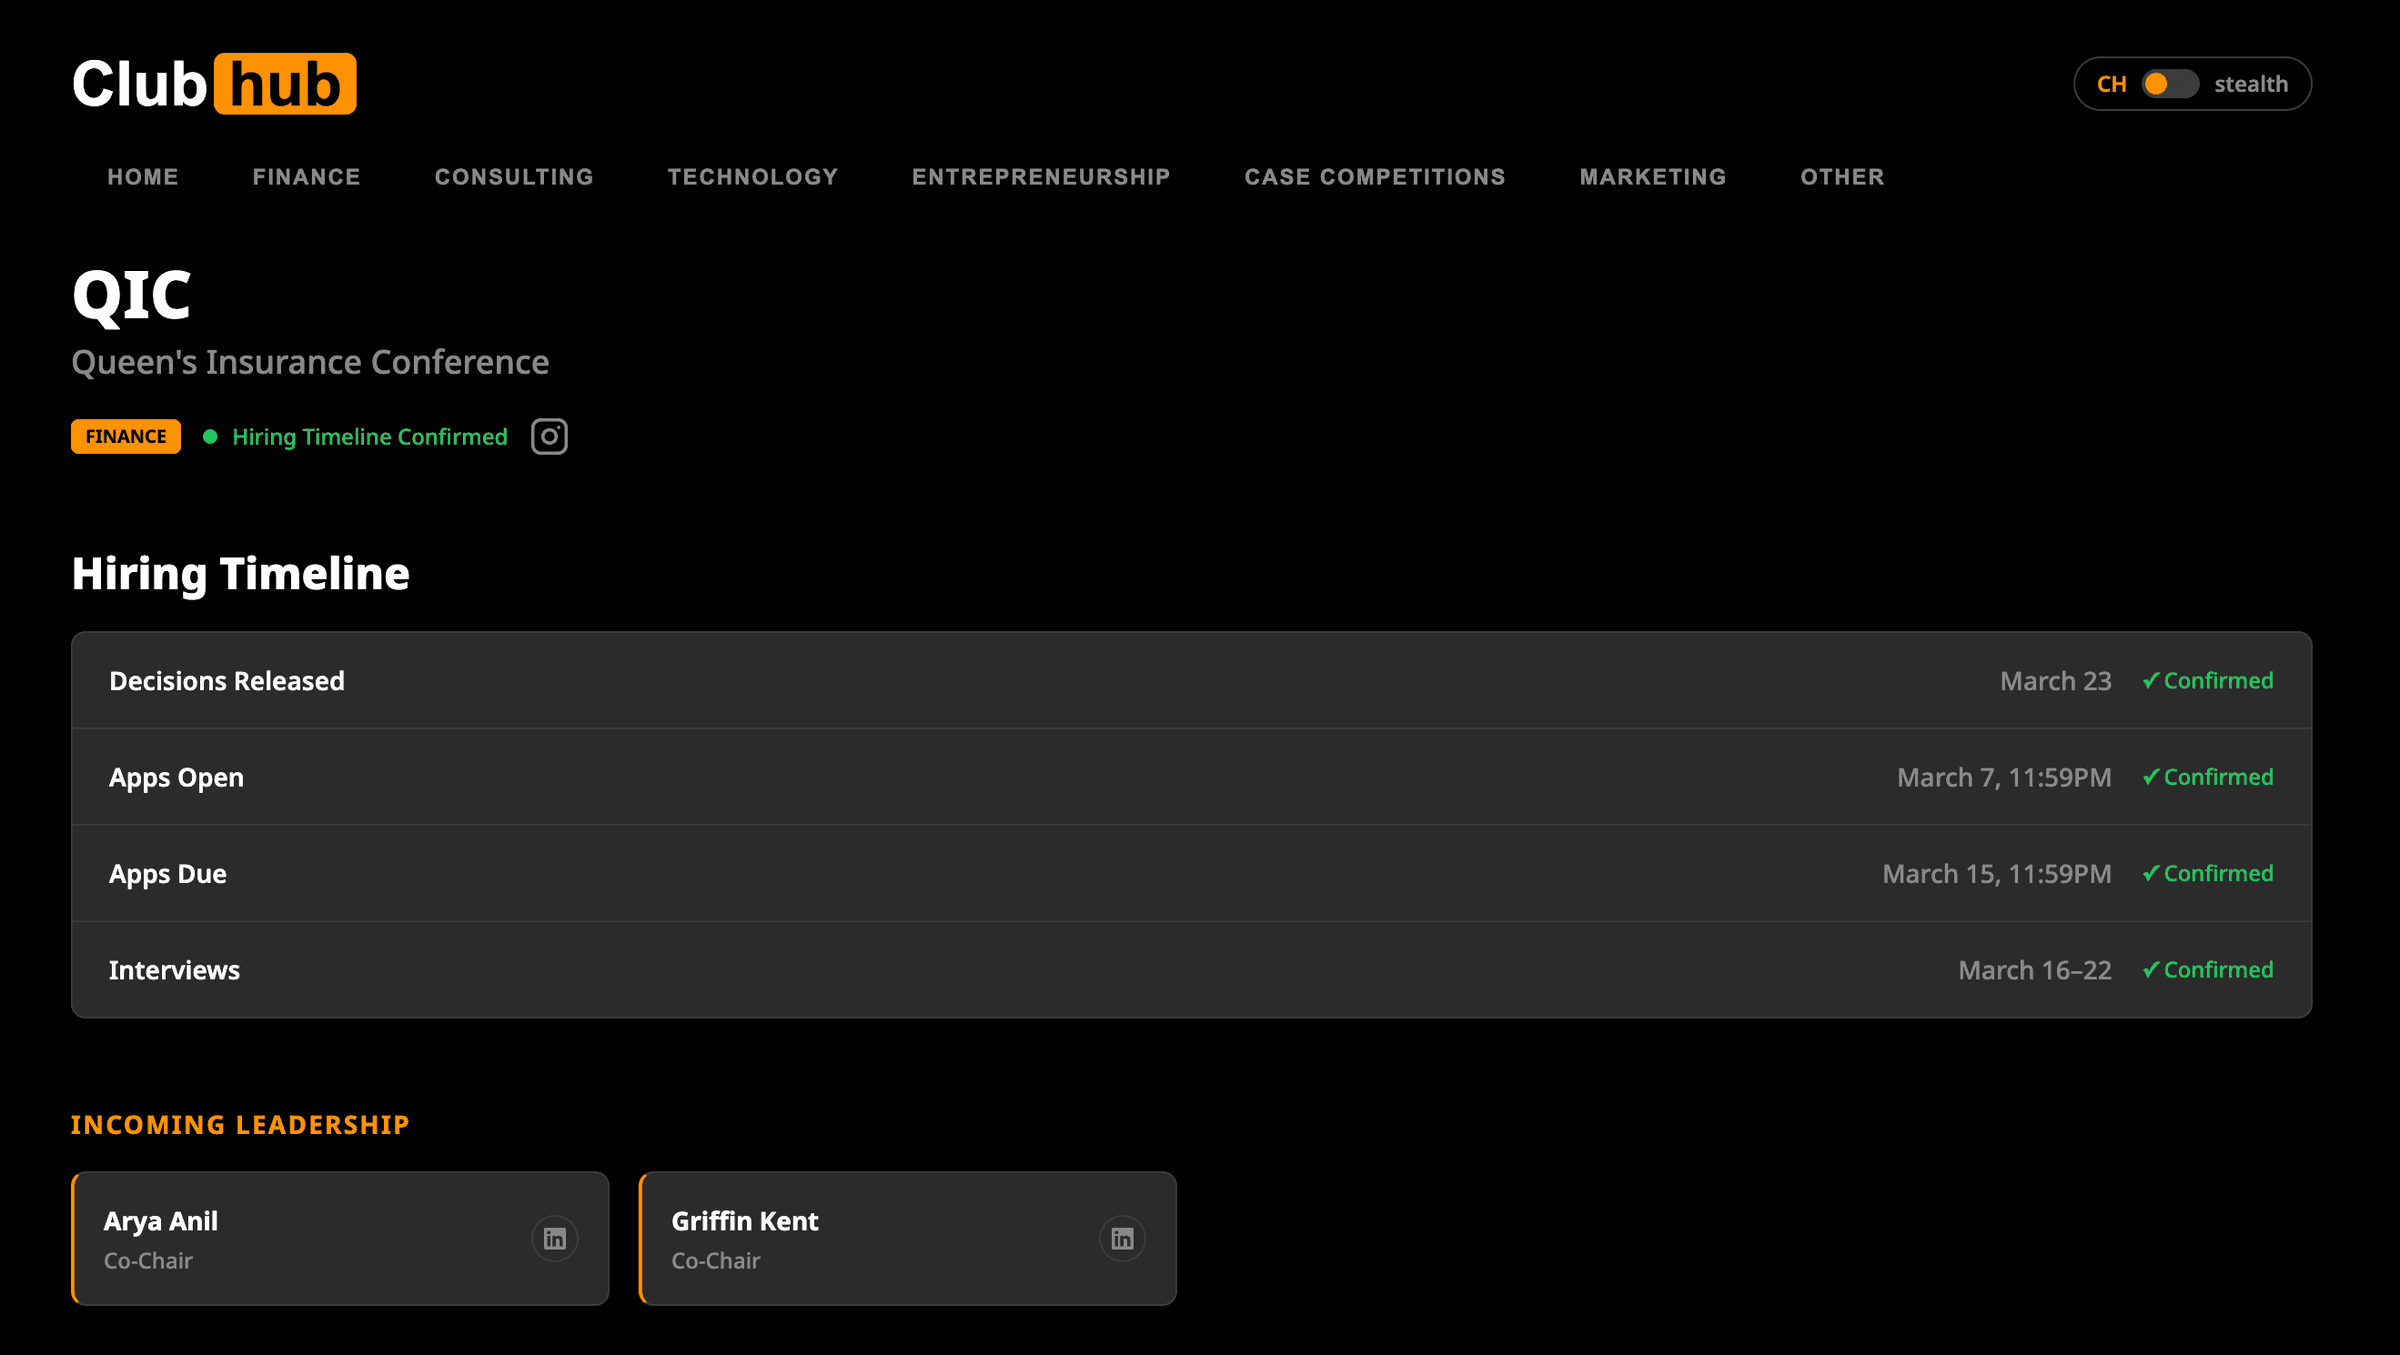This screenshot has width=2400, height=1355.
Task: Click the green Hiring Timeline Confirmed status dot
Action: click(x=211, y=436)
